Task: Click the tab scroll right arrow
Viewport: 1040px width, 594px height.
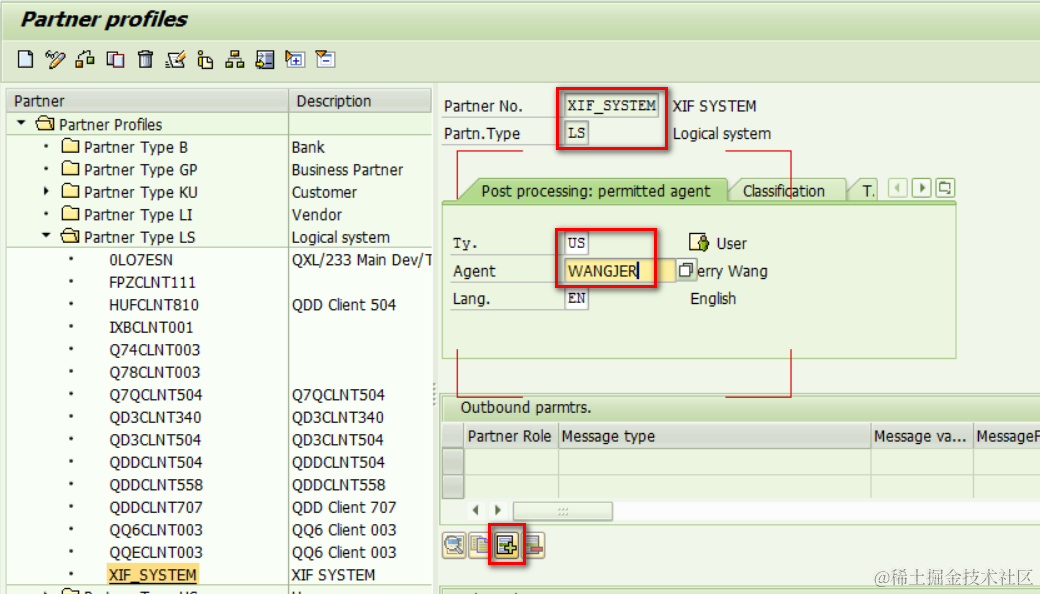Action: coord(921,188)
